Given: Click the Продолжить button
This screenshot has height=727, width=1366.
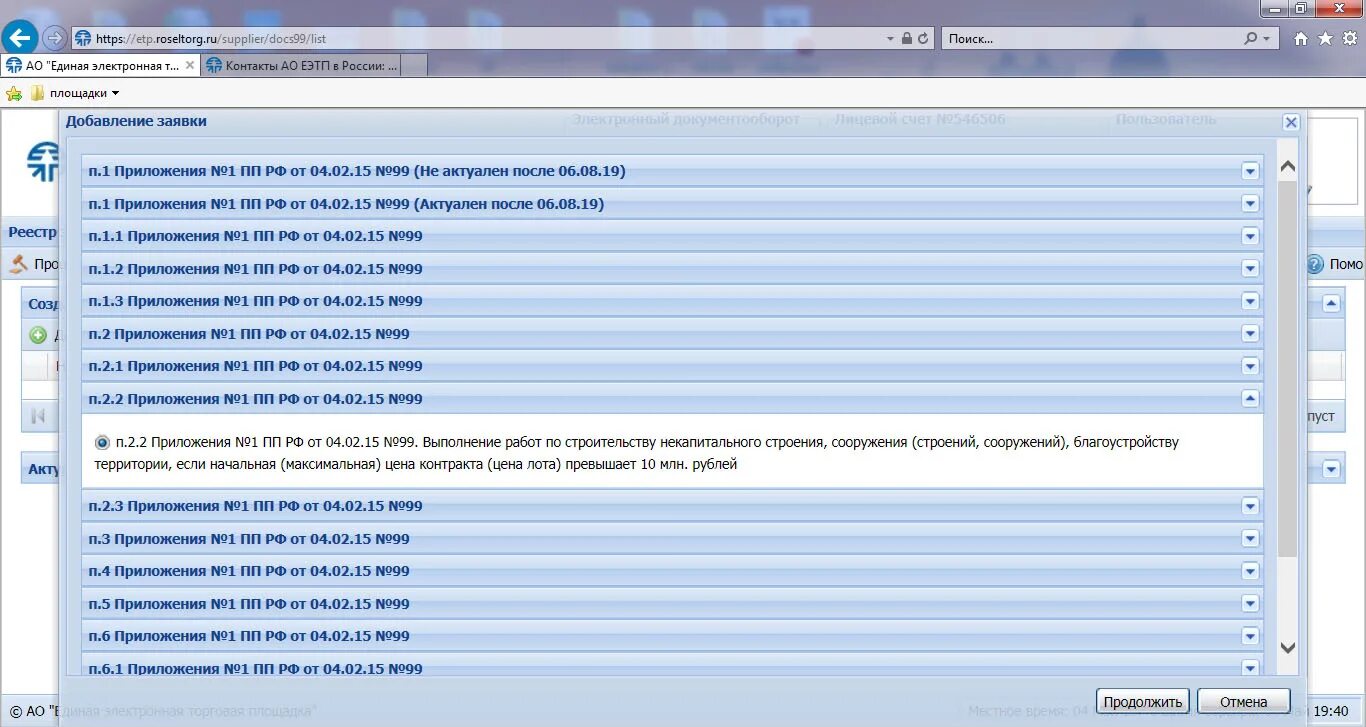Looking at the screenshot, I should (1144, 701).
